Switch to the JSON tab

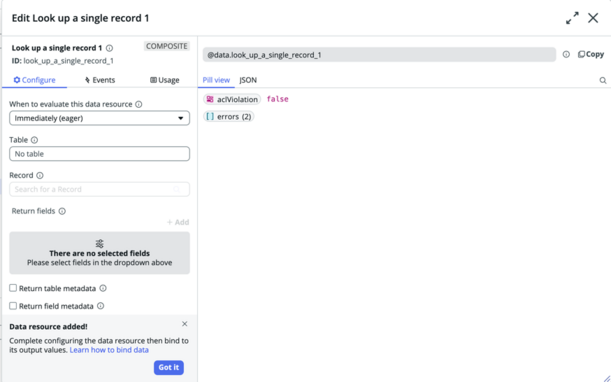click(248, 80)
